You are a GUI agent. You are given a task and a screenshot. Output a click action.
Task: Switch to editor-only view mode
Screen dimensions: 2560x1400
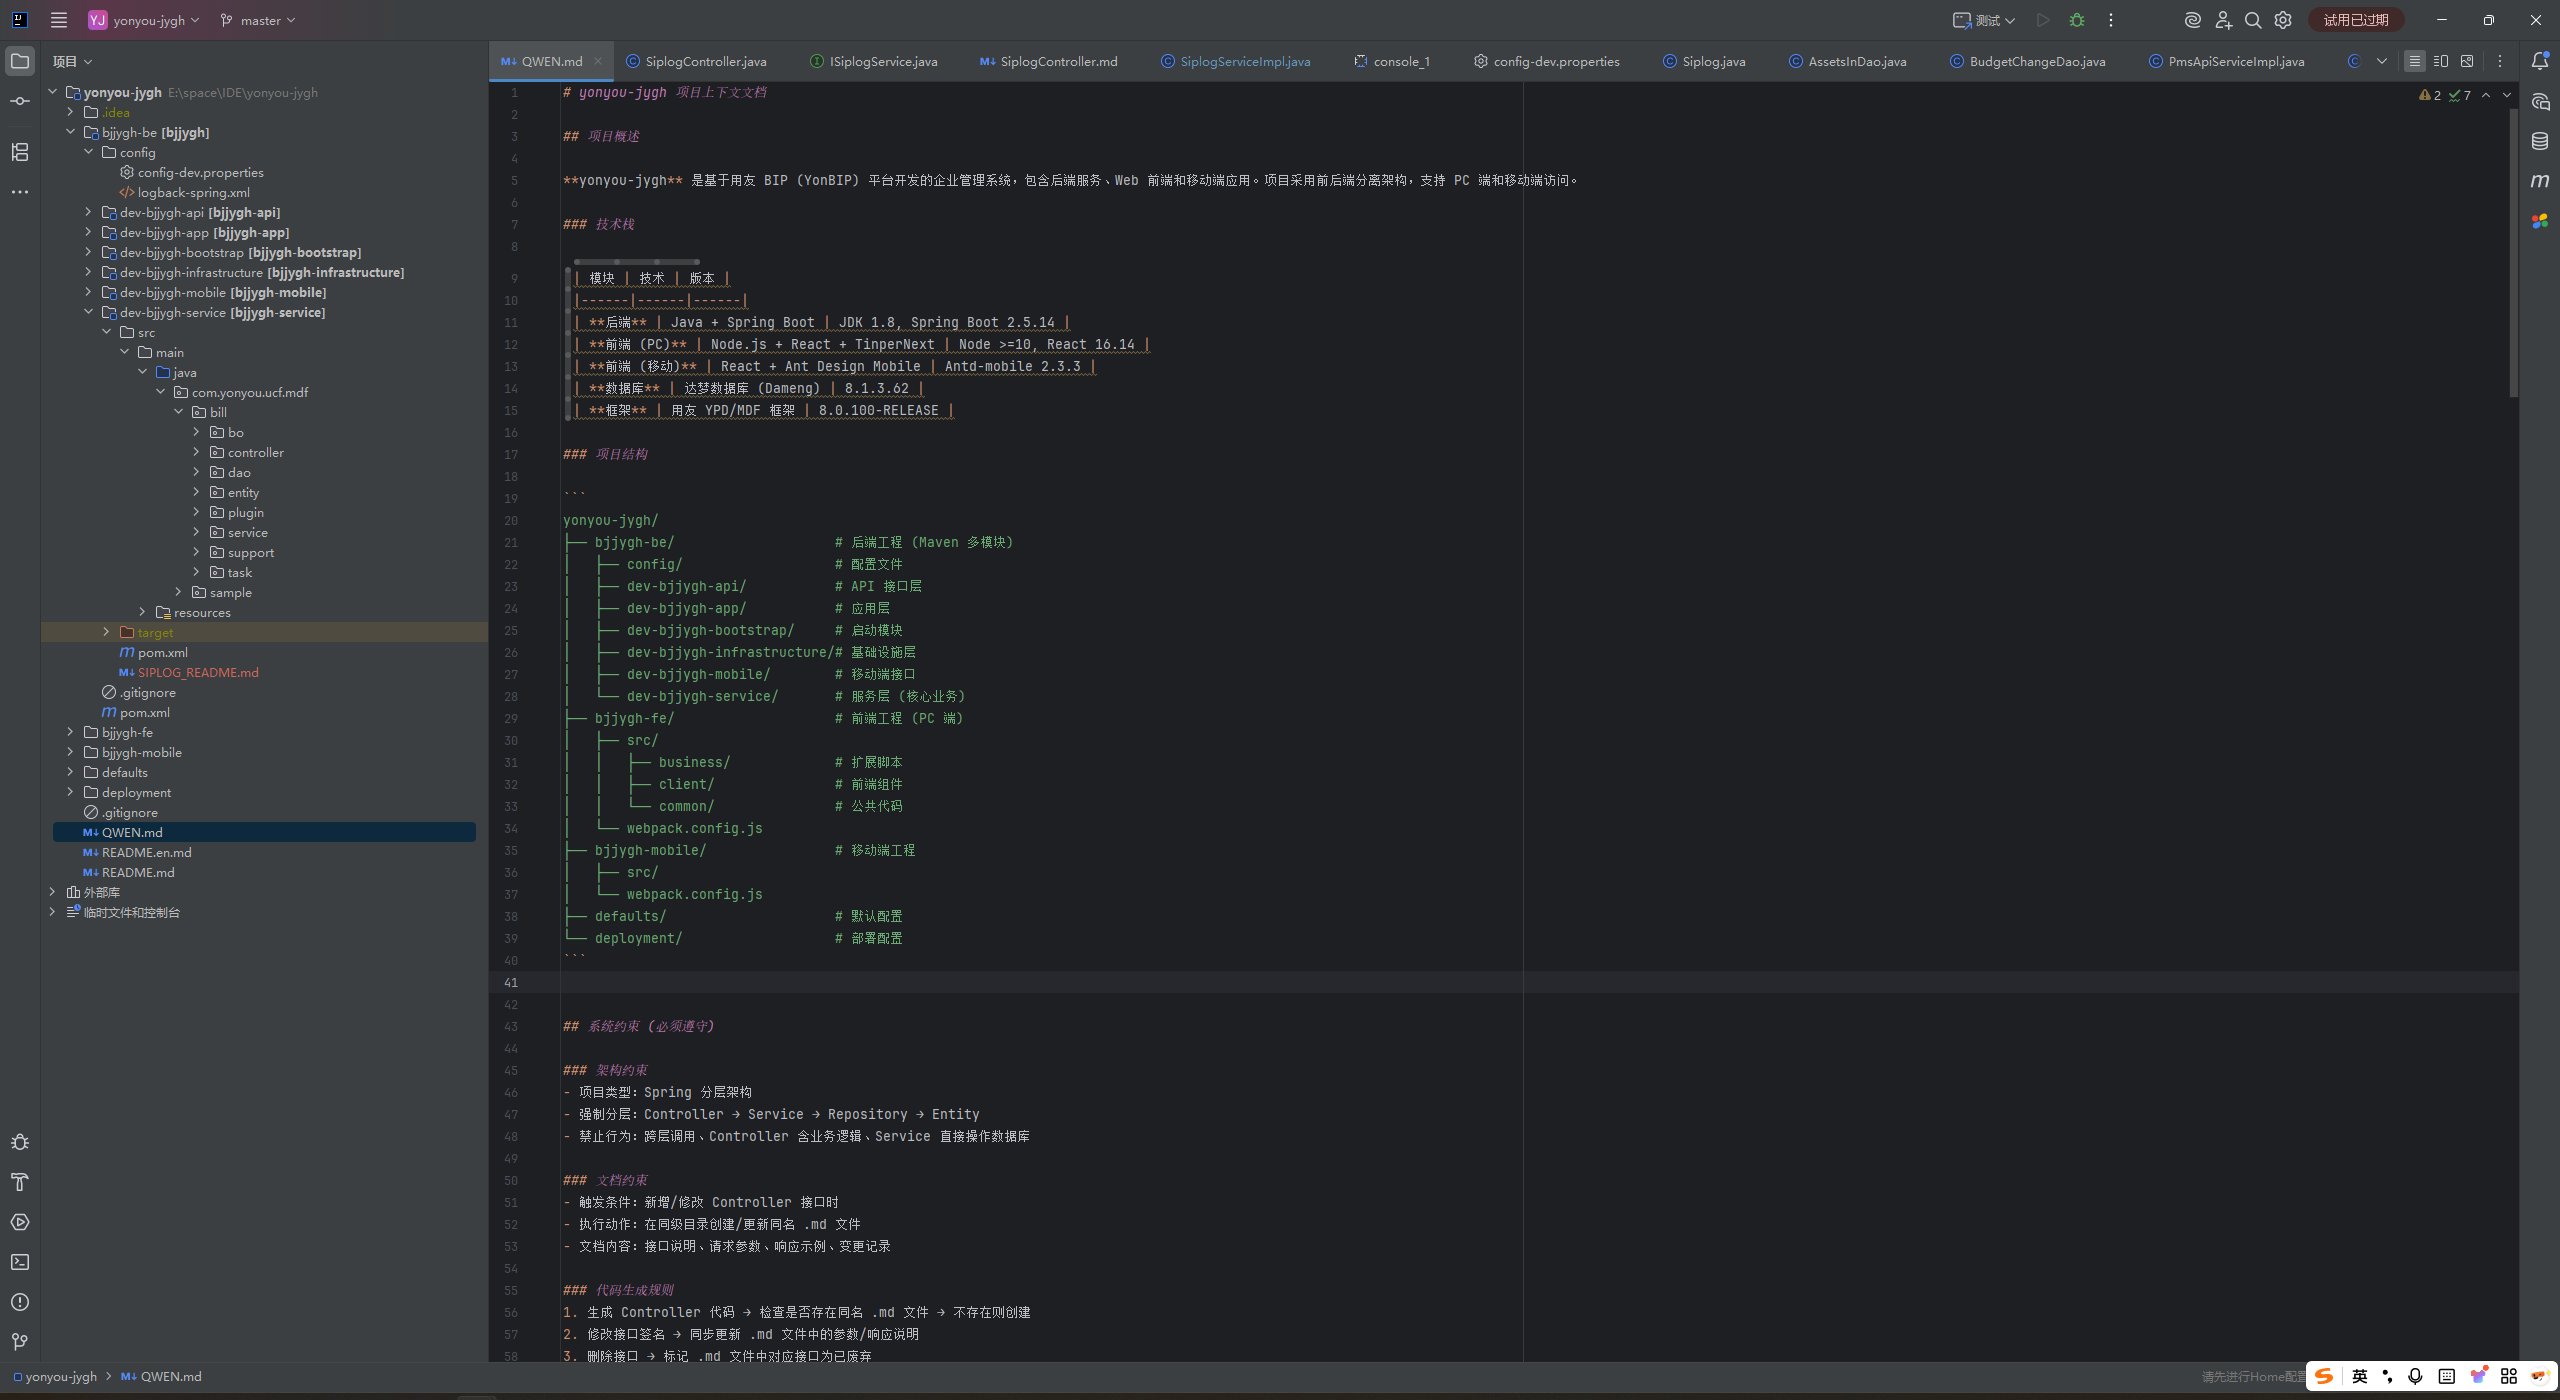click(x=2415, y=61)
